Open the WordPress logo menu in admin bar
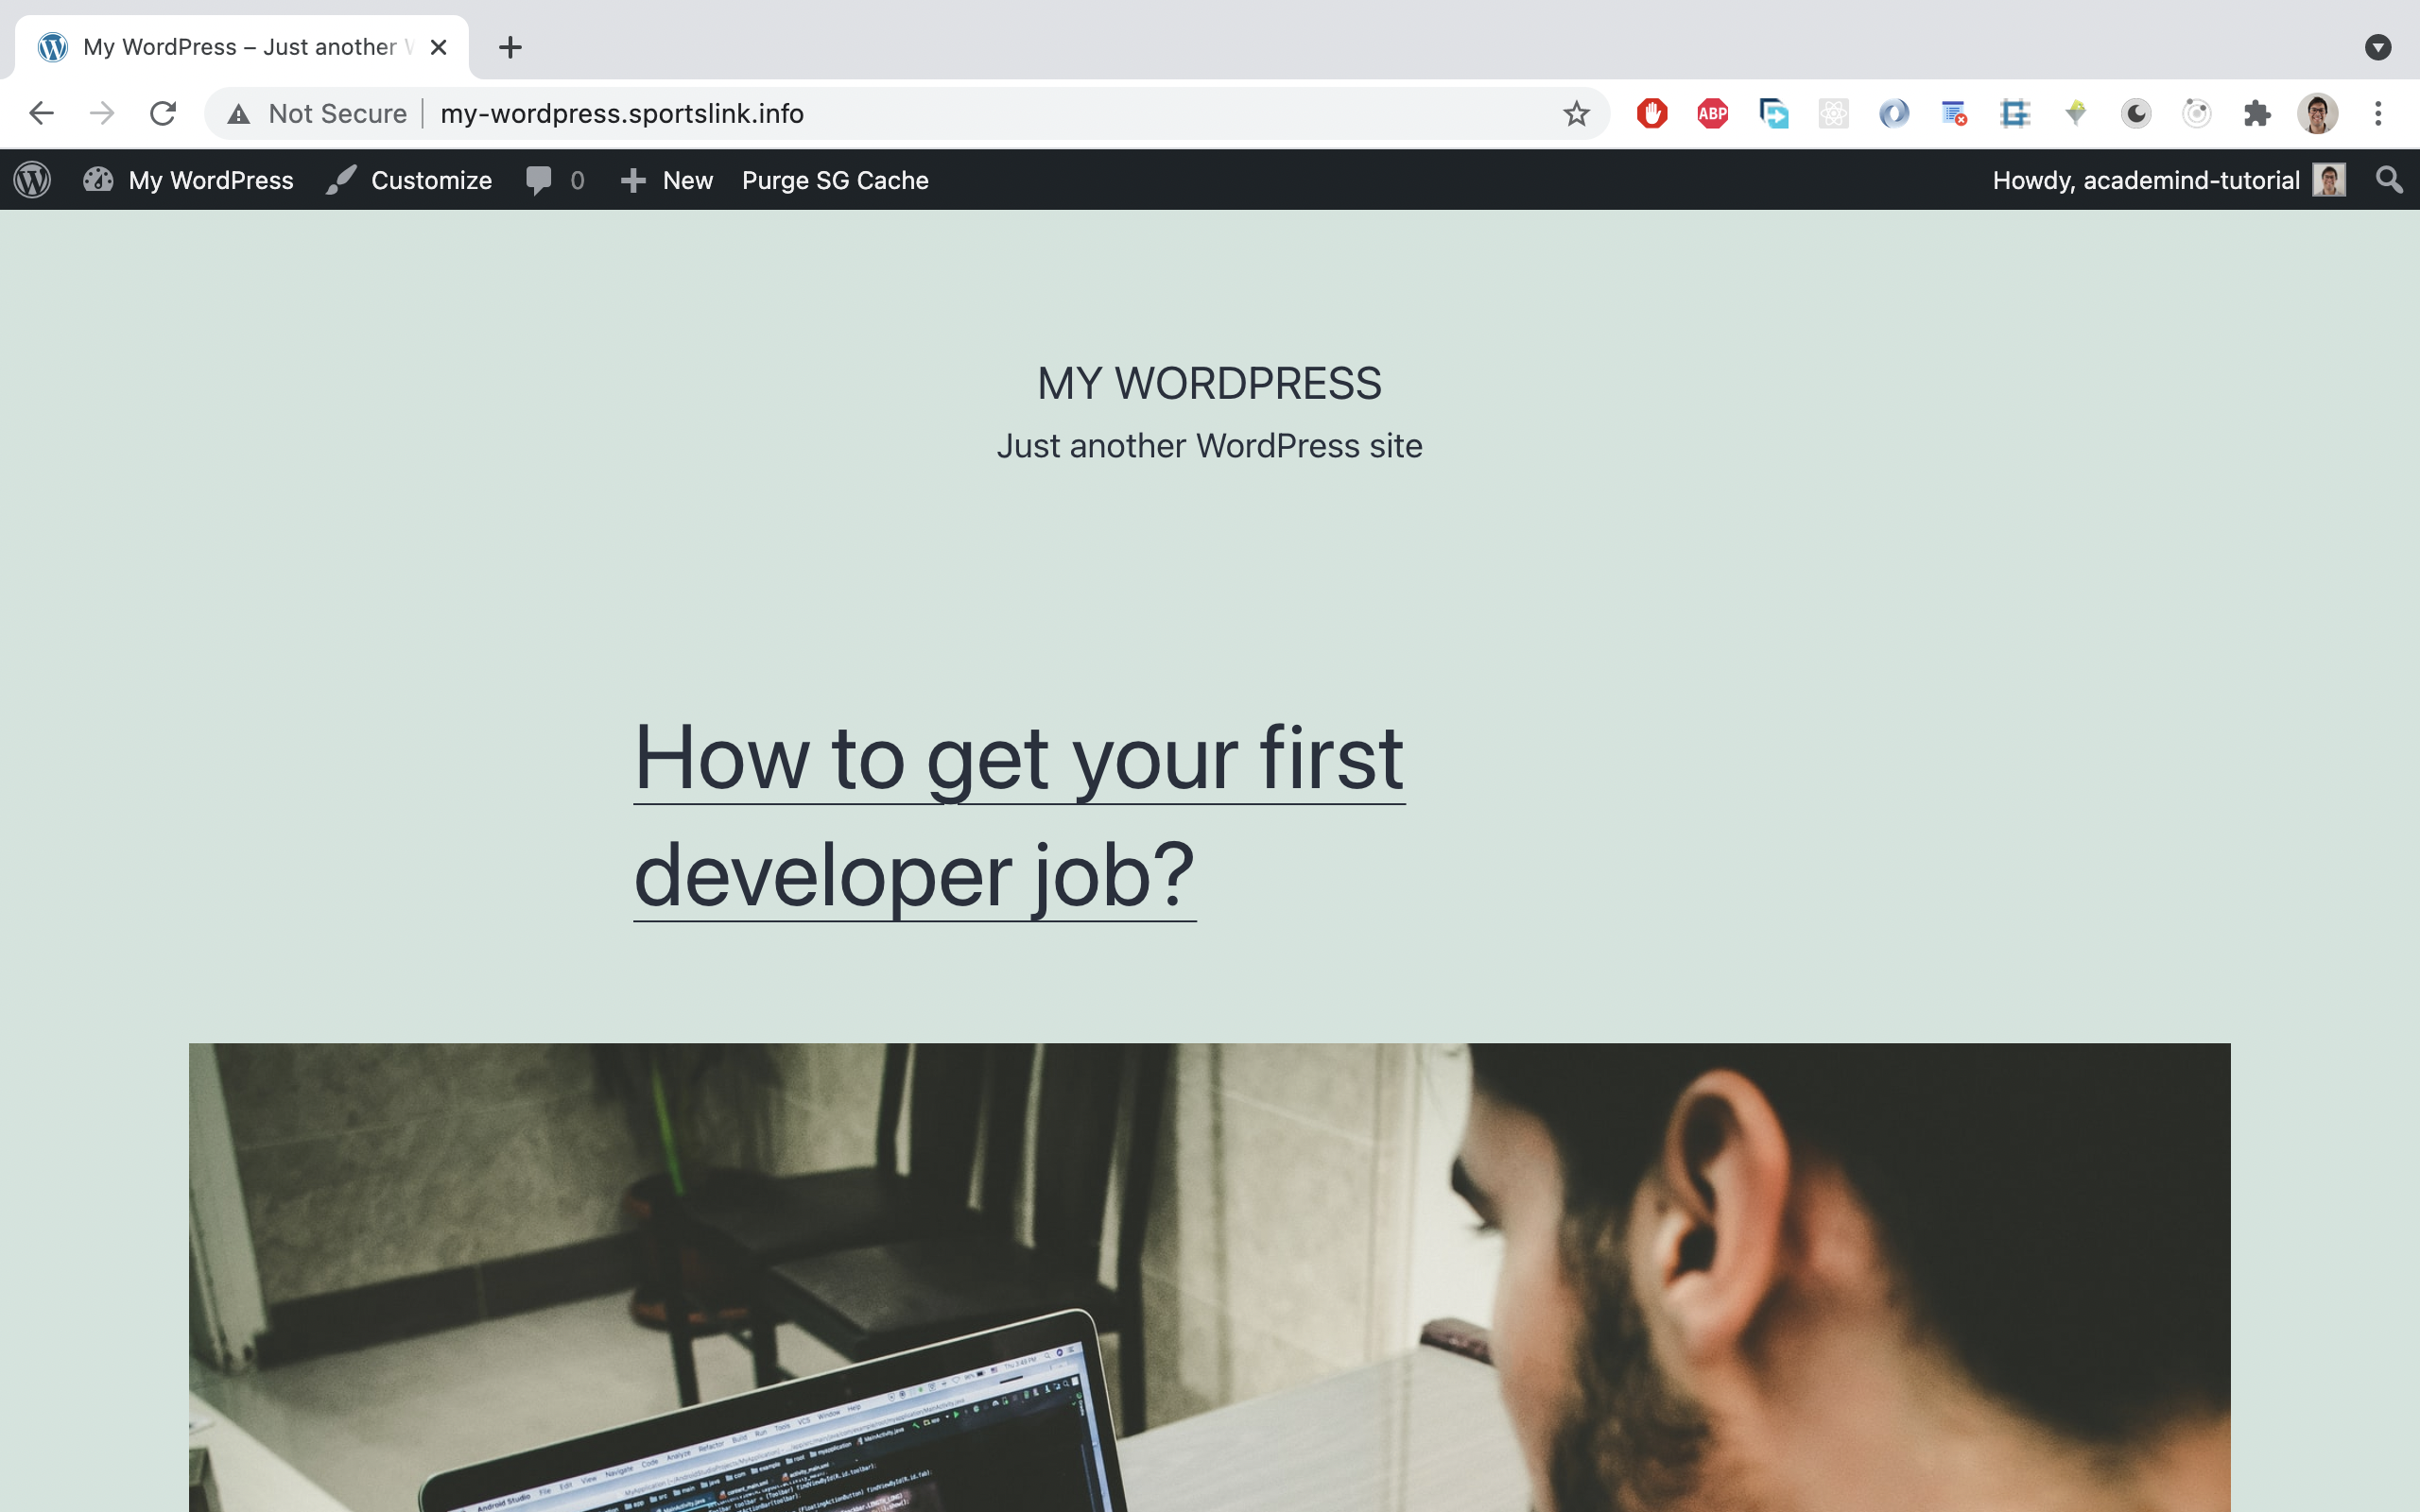Image resolution: width=2420 pixels, height=1512 pixels. (x=31, y=180)
